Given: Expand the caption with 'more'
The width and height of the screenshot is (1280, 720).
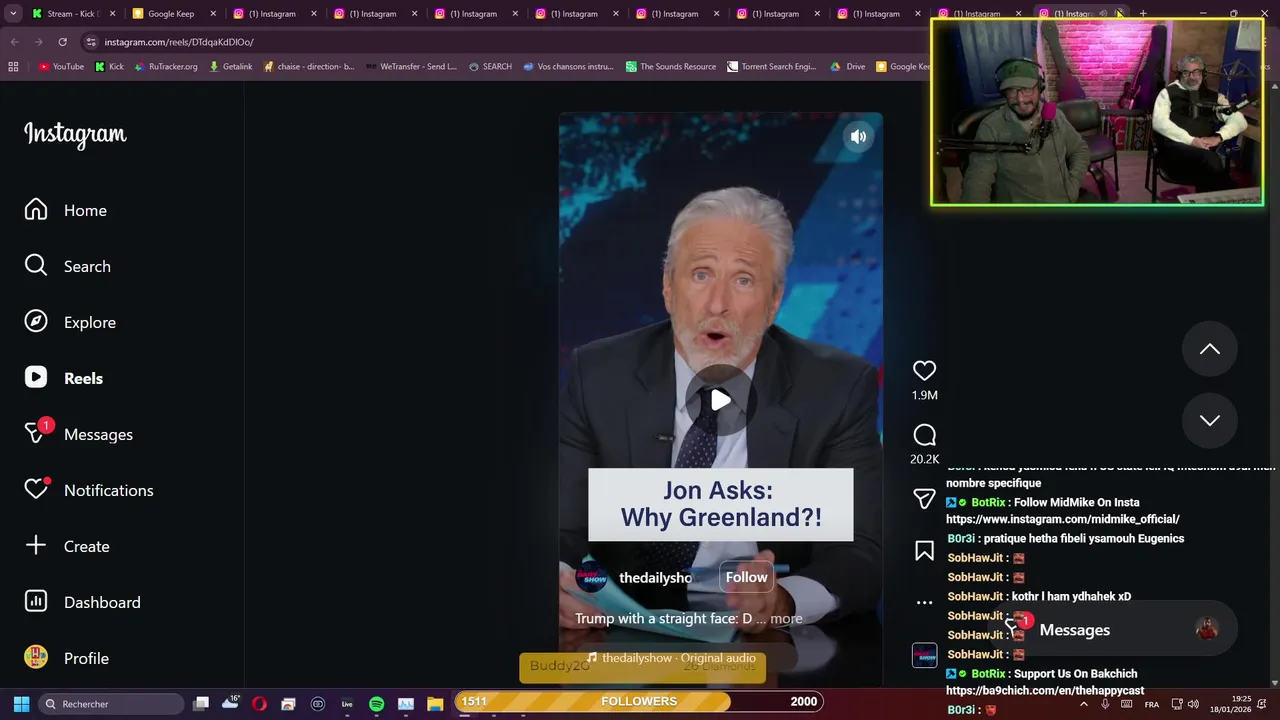Looking at the screenshot, I should [786, 618].
